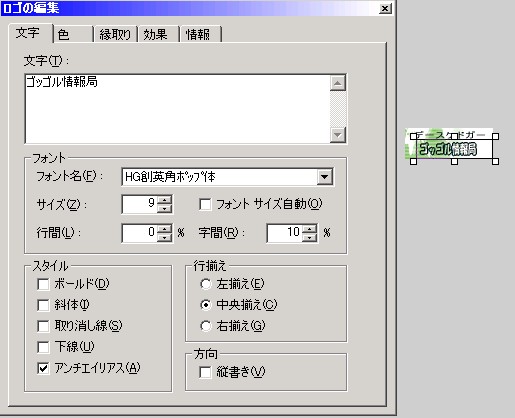Enable 斜体 italic style
The width and height of the screenshot is (515, 418).
pos(43,305)
